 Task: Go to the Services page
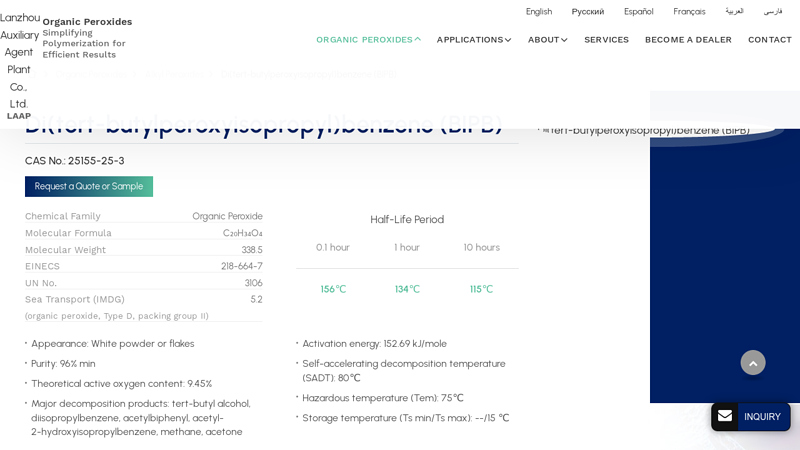point(606,40)
